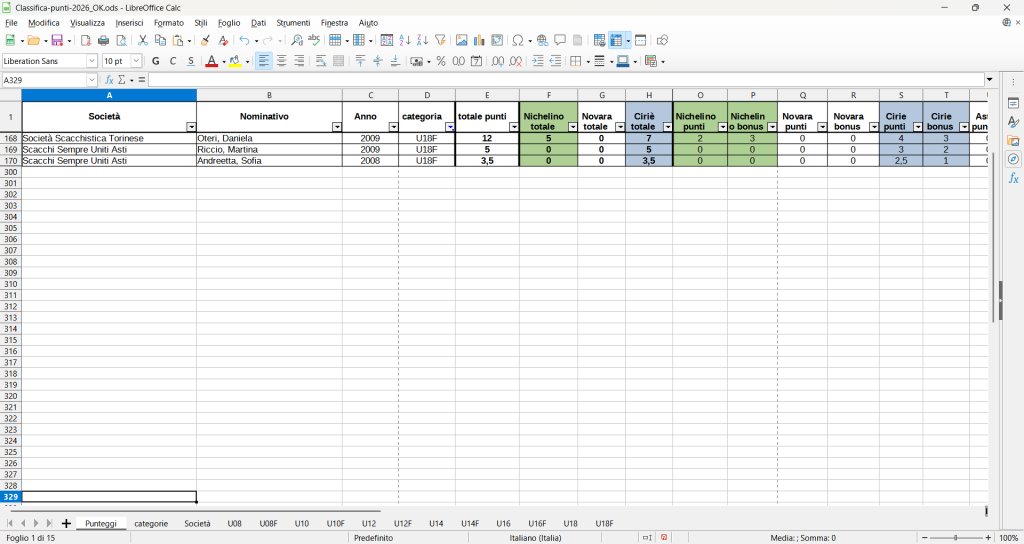1024x544 pixels.
Task: Click column header F to select column
Action: click(x=548, y=95)
